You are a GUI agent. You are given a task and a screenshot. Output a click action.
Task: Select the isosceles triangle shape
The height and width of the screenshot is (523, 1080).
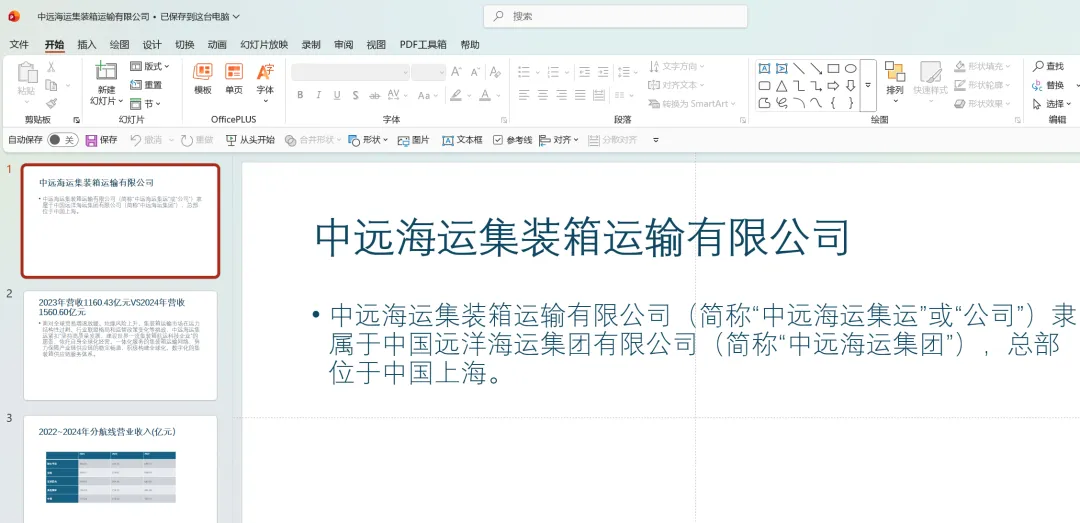tap(781, 86)
